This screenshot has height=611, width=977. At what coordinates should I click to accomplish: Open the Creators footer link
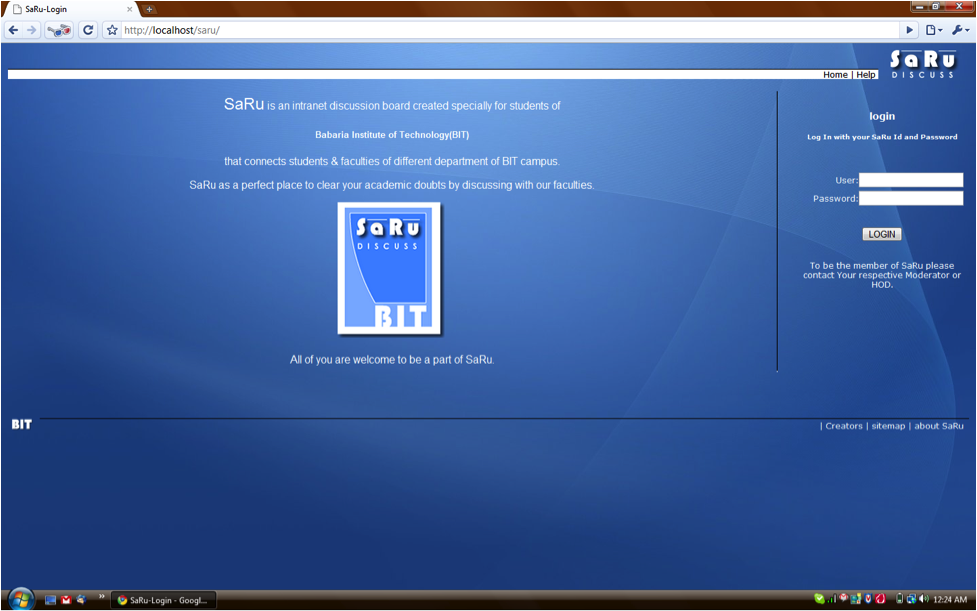point(844,426)
